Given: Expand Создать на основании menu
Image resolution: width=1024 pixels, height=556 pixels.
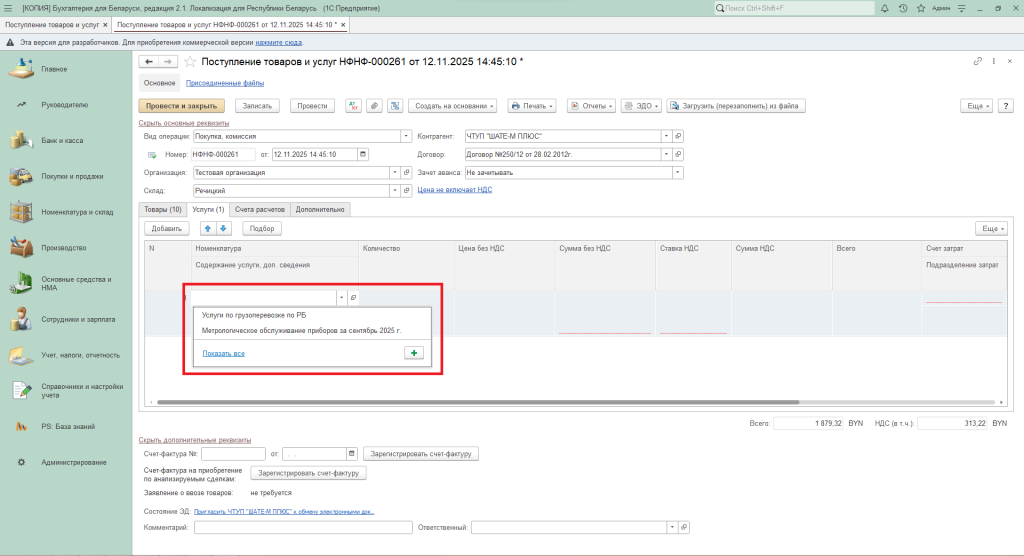Looking at the screenshot, I should coord(454,106).
